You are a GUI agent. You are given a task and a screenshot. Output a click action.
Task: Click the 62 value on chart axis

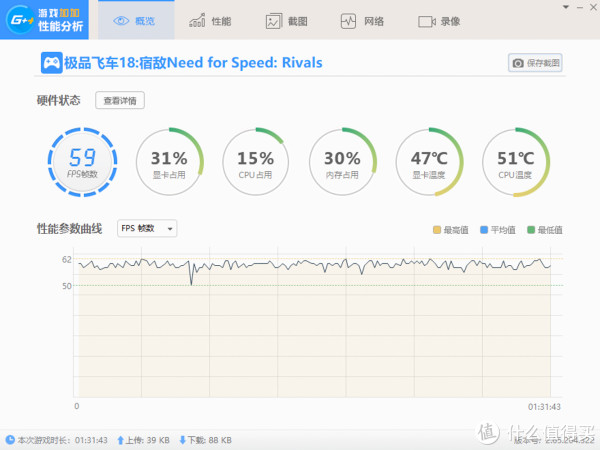[x=67, y=259]
